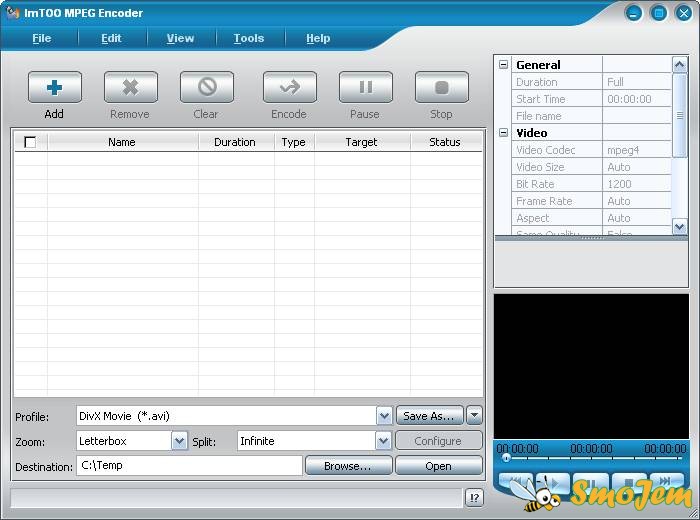Click the Name column header
Image resolution: width=700 pixels, height=520 pixels.
[122, 142]
